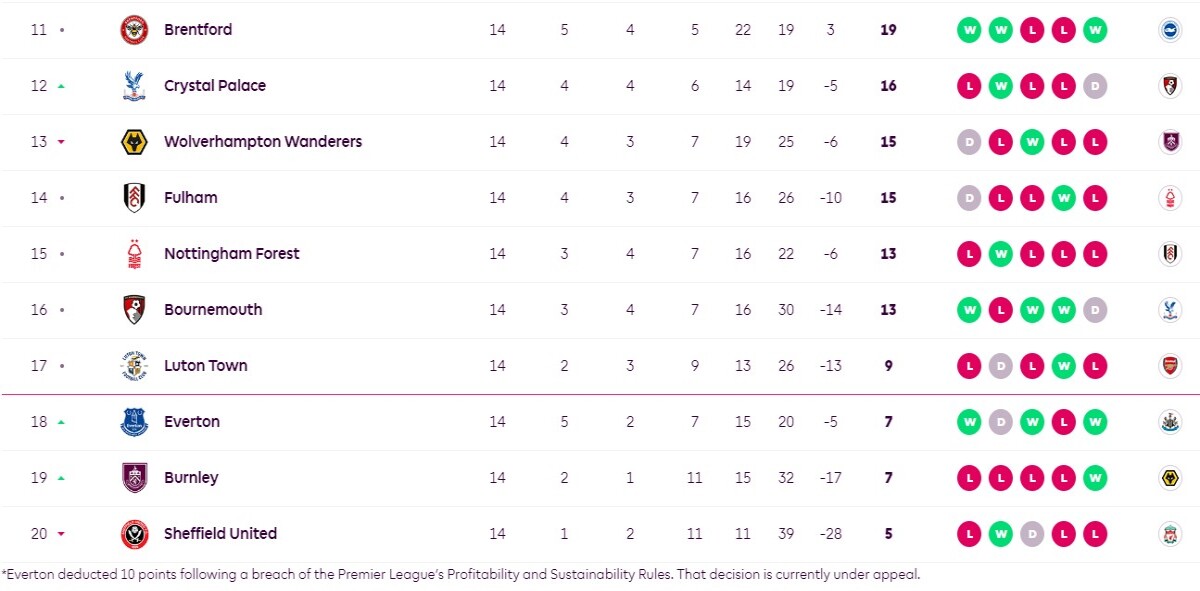The width and height of the screenshot is (1200, 591).
Task: Select the Fulham team name
Action: (191, 198)
